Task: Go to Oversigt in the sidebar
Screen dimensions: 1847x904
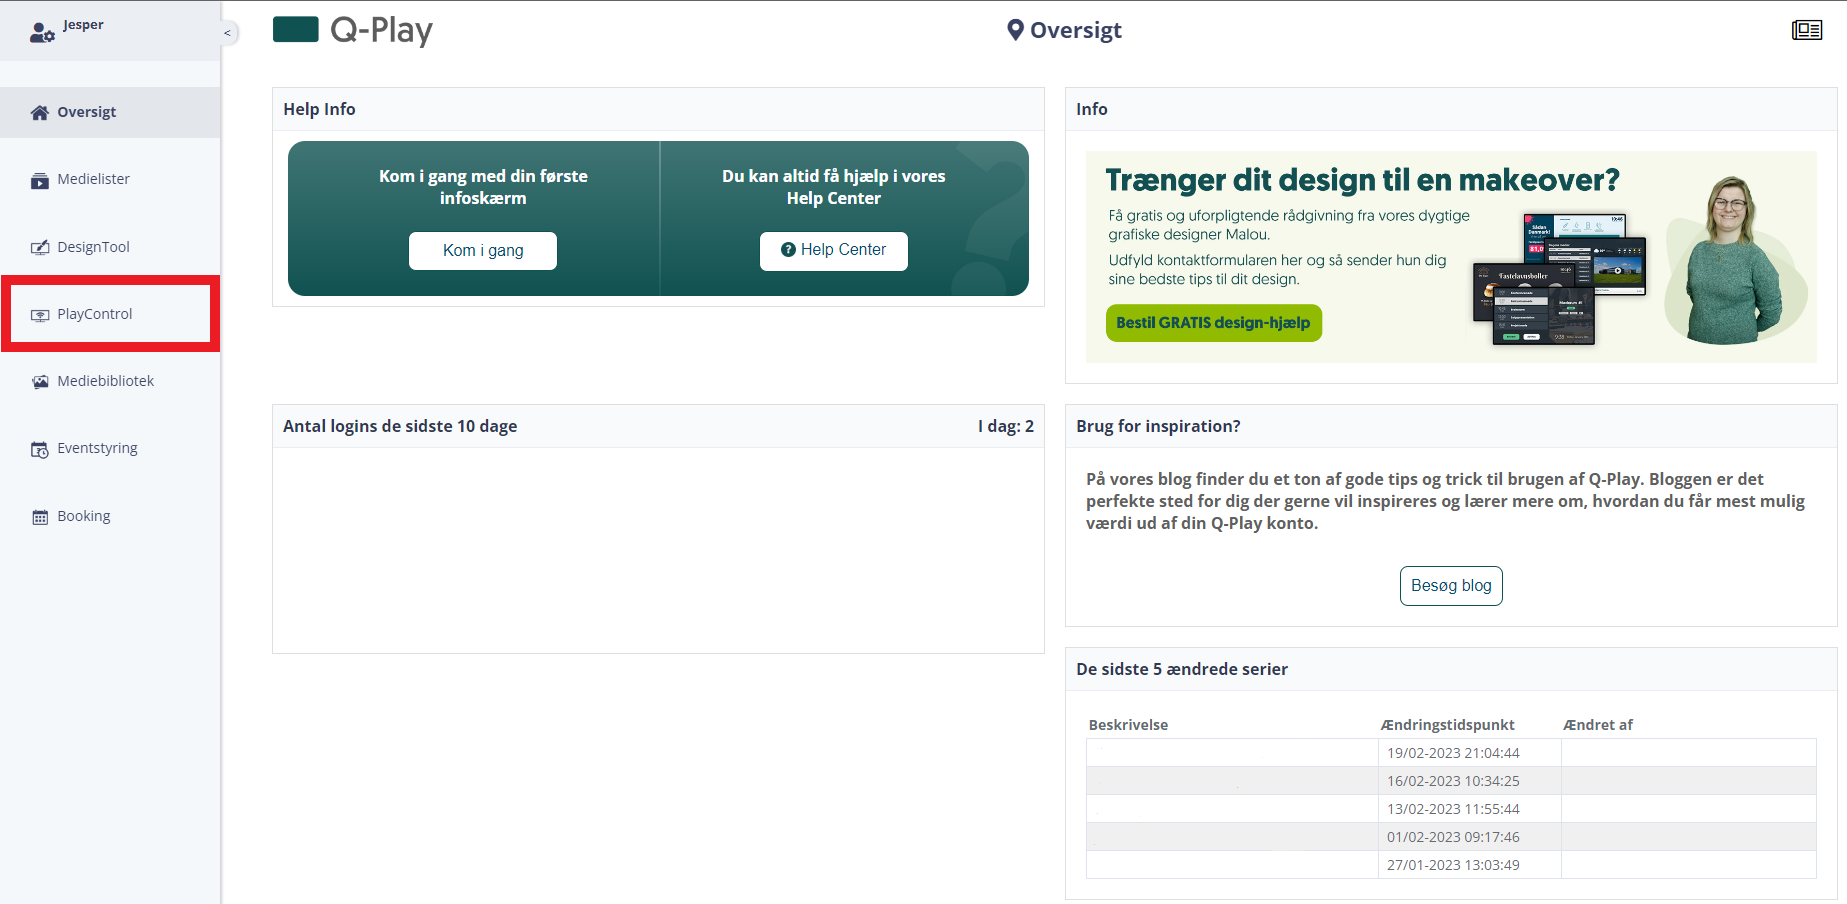Action: pos(110,112)
